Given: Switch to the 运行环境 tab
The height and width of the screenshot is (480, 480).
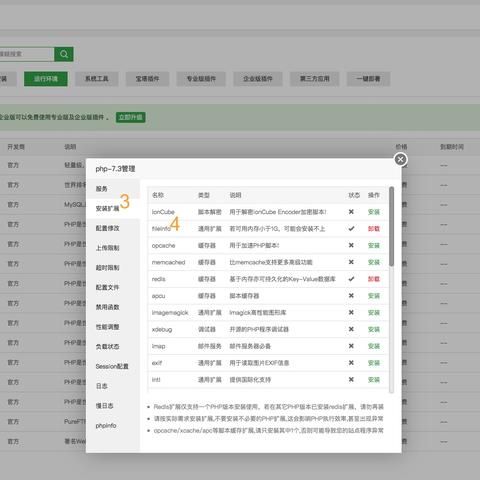Looking at the screenshot, I should 46,79.
